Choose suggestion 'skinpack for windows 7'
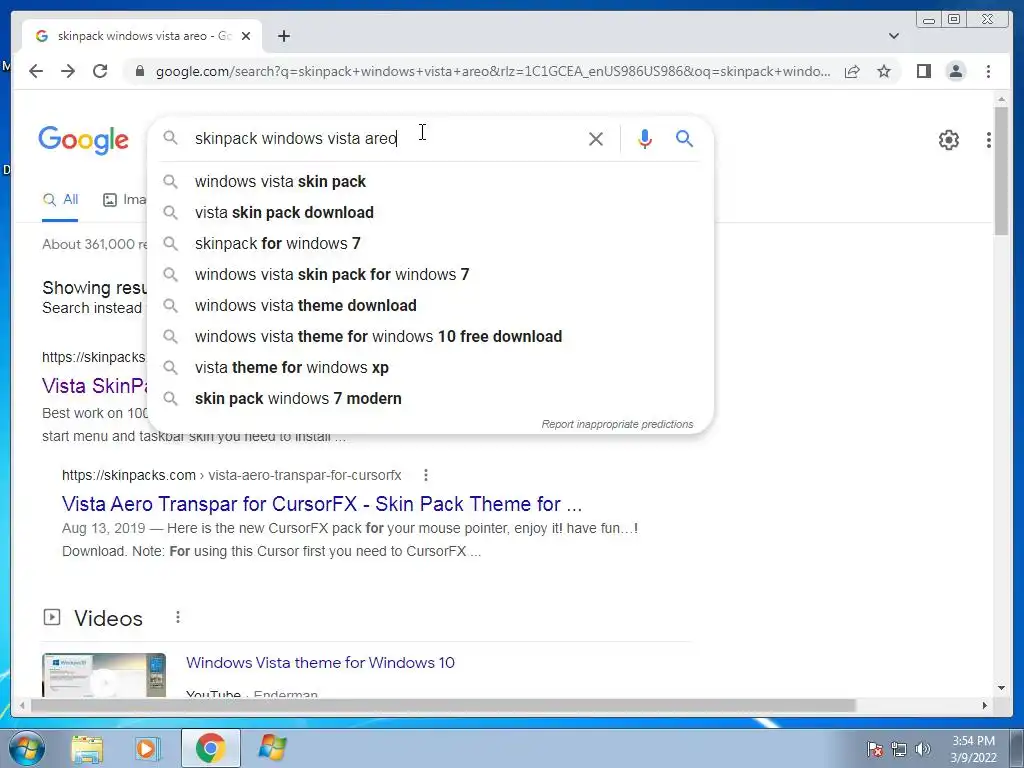Image resolution: width=1024 pixels, height=768 pixels. pos(431,244)
